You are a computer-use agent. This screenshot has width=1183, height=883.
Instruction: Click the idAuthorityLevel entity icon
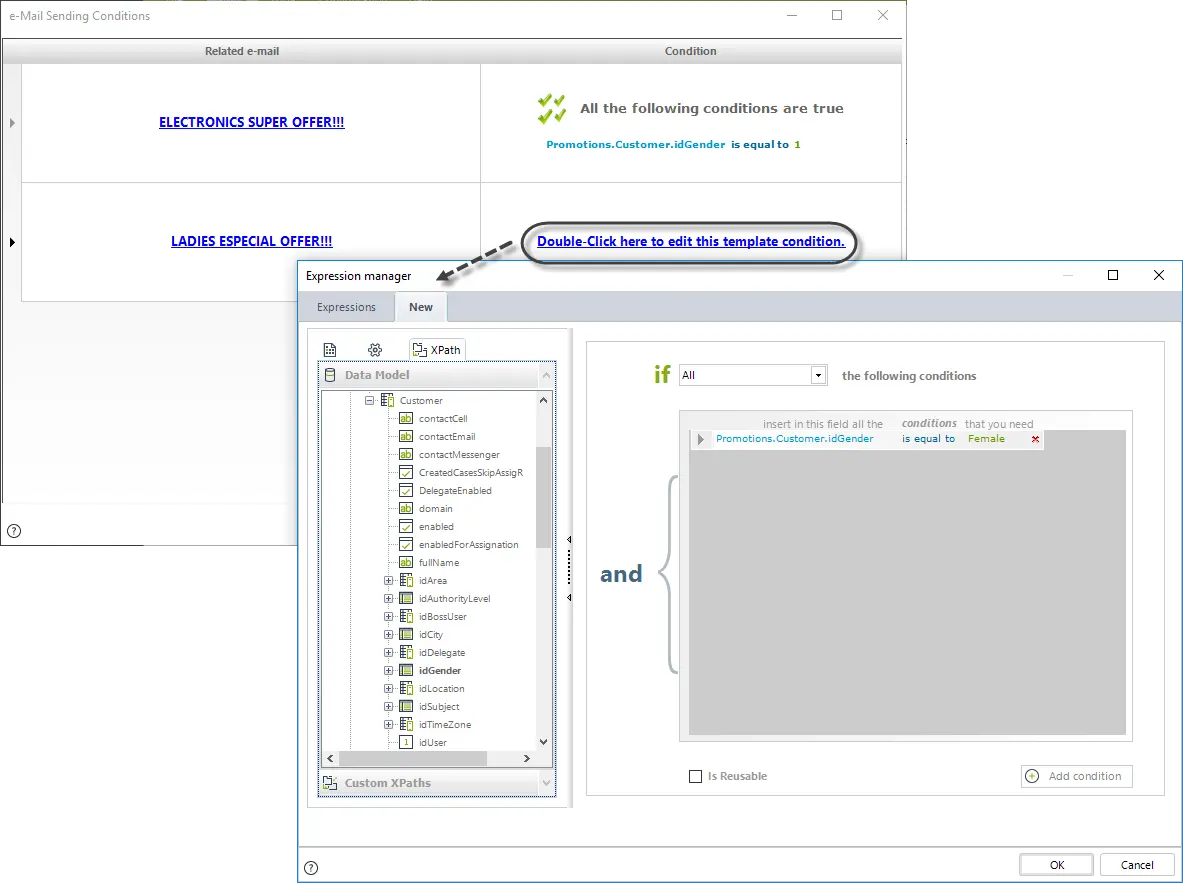[x=406, y=598]
